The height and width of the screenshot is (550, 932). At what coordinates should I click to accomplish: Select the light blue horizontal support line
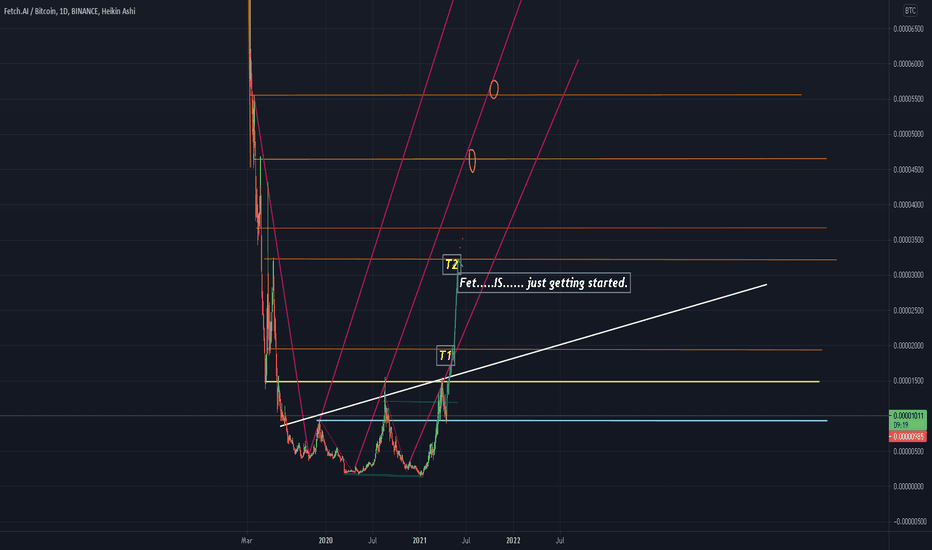pos(572,420)
